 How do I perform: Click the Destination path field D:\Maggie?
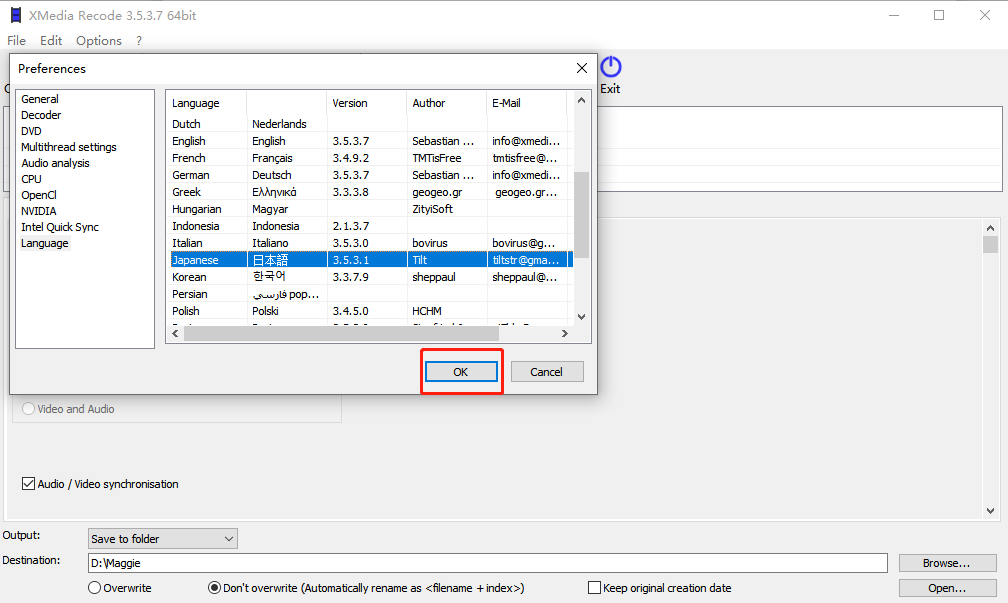(x=487, y=563)
